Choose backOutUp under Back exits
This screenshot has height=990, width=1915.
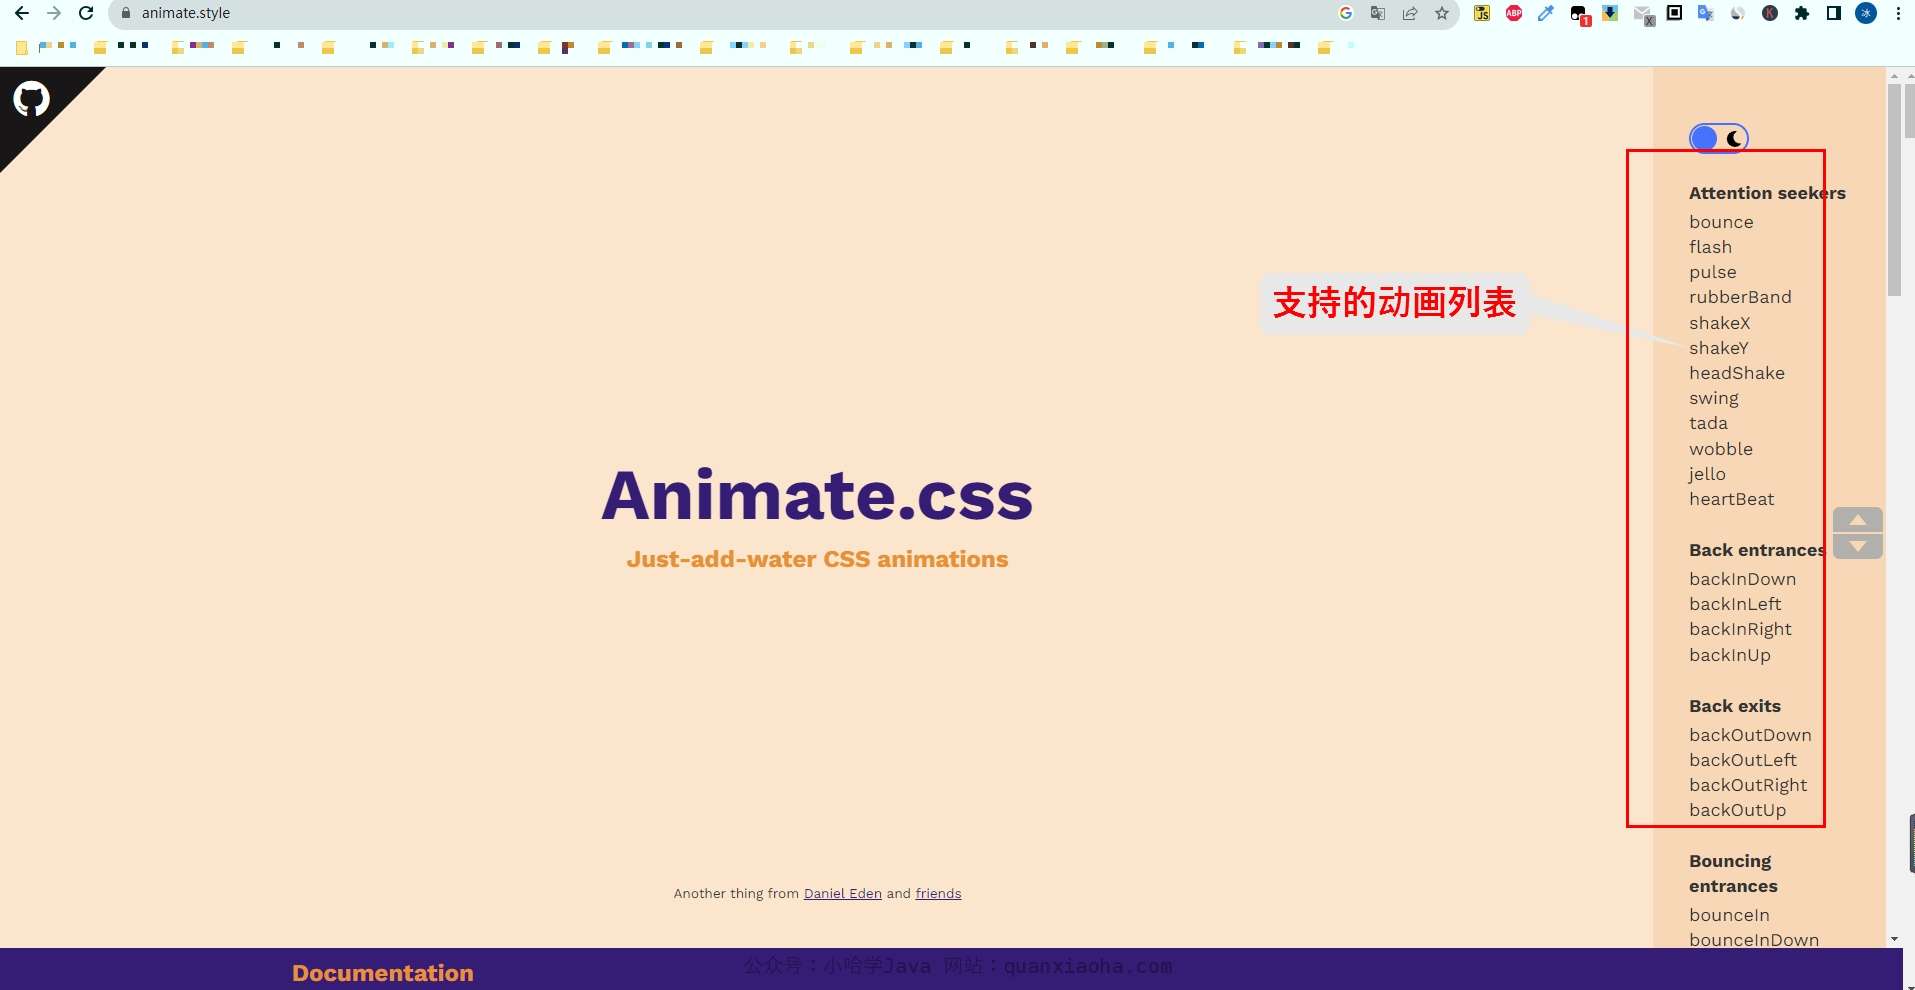(x=1738, y=810)
